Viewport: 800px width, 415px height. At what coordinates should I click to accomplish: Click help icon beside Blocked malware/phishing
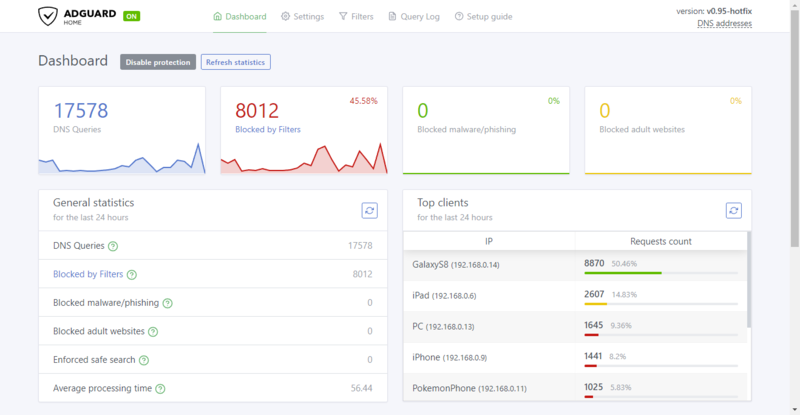[x=167, y=303]
